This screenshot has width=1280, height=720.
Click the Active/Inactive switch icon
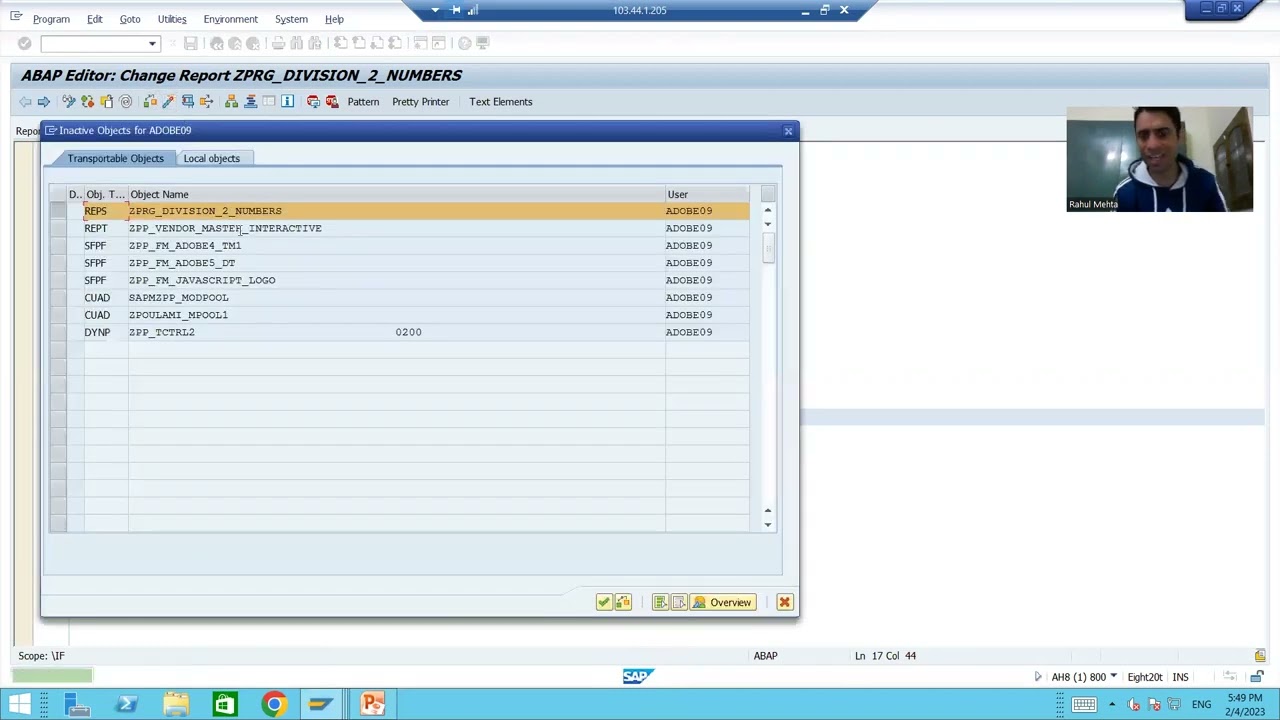pos(87,101)
